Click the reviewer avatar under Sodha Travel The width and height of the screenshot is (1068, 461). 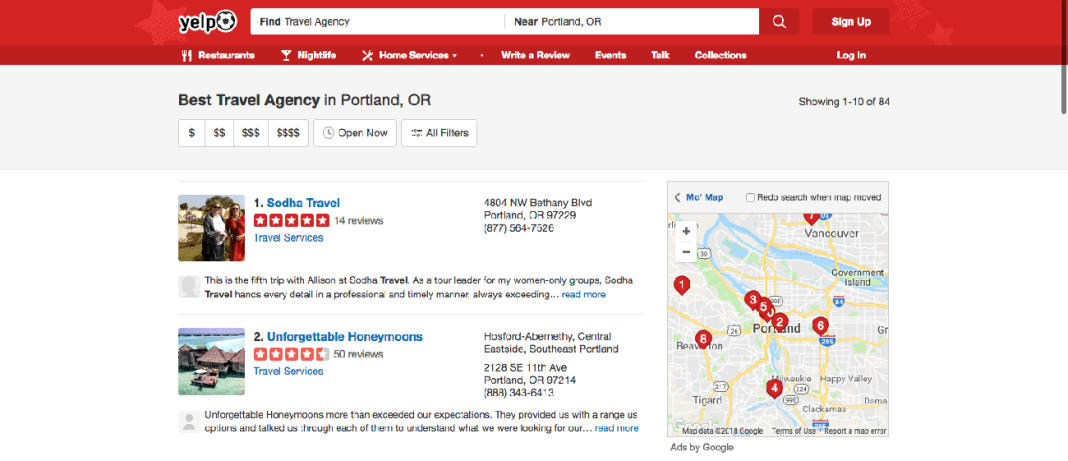click(189, 287)
